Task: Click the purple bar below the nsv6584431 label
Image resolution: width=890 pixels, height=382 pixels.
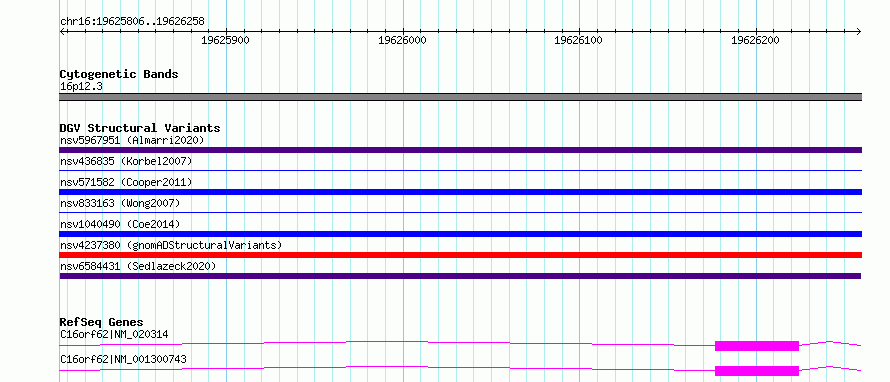Action: pos(460,276)
